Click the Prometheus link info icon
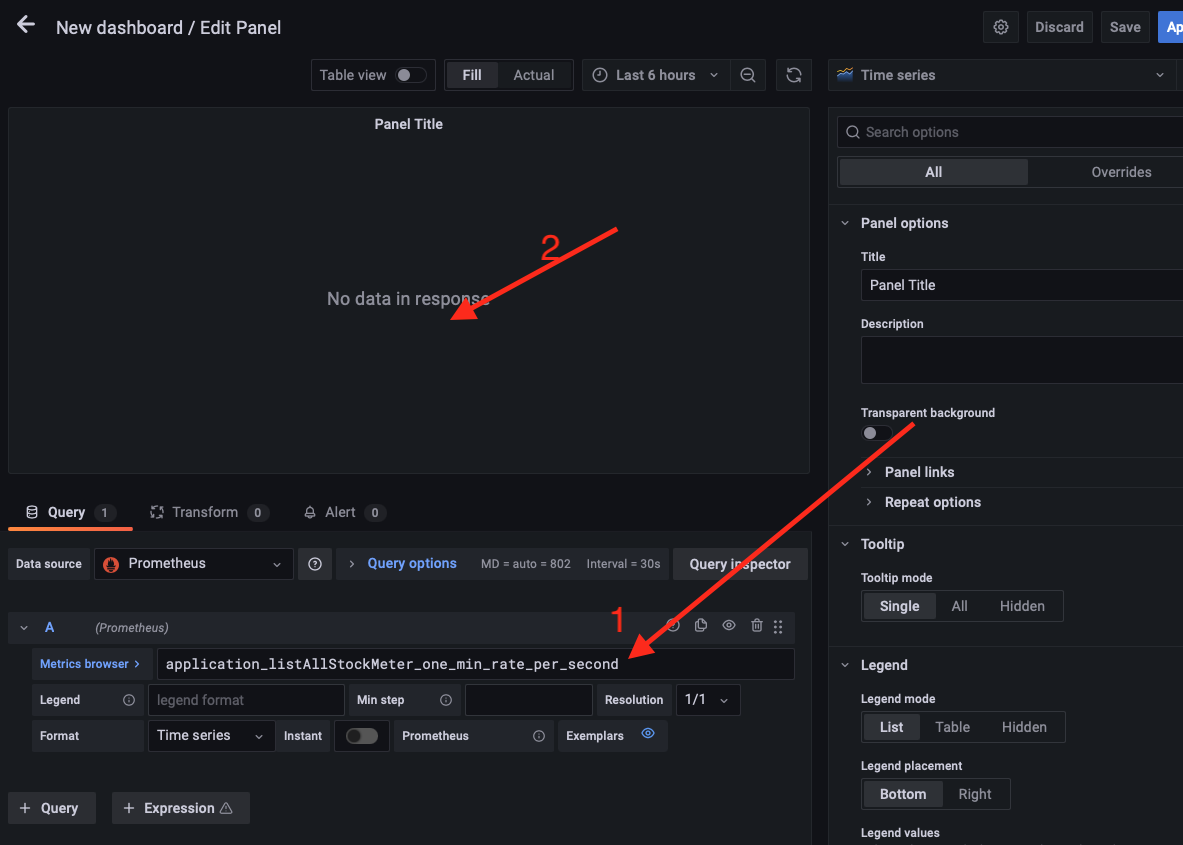Screen dimensions: 1183x845 (x=539, y=736)
